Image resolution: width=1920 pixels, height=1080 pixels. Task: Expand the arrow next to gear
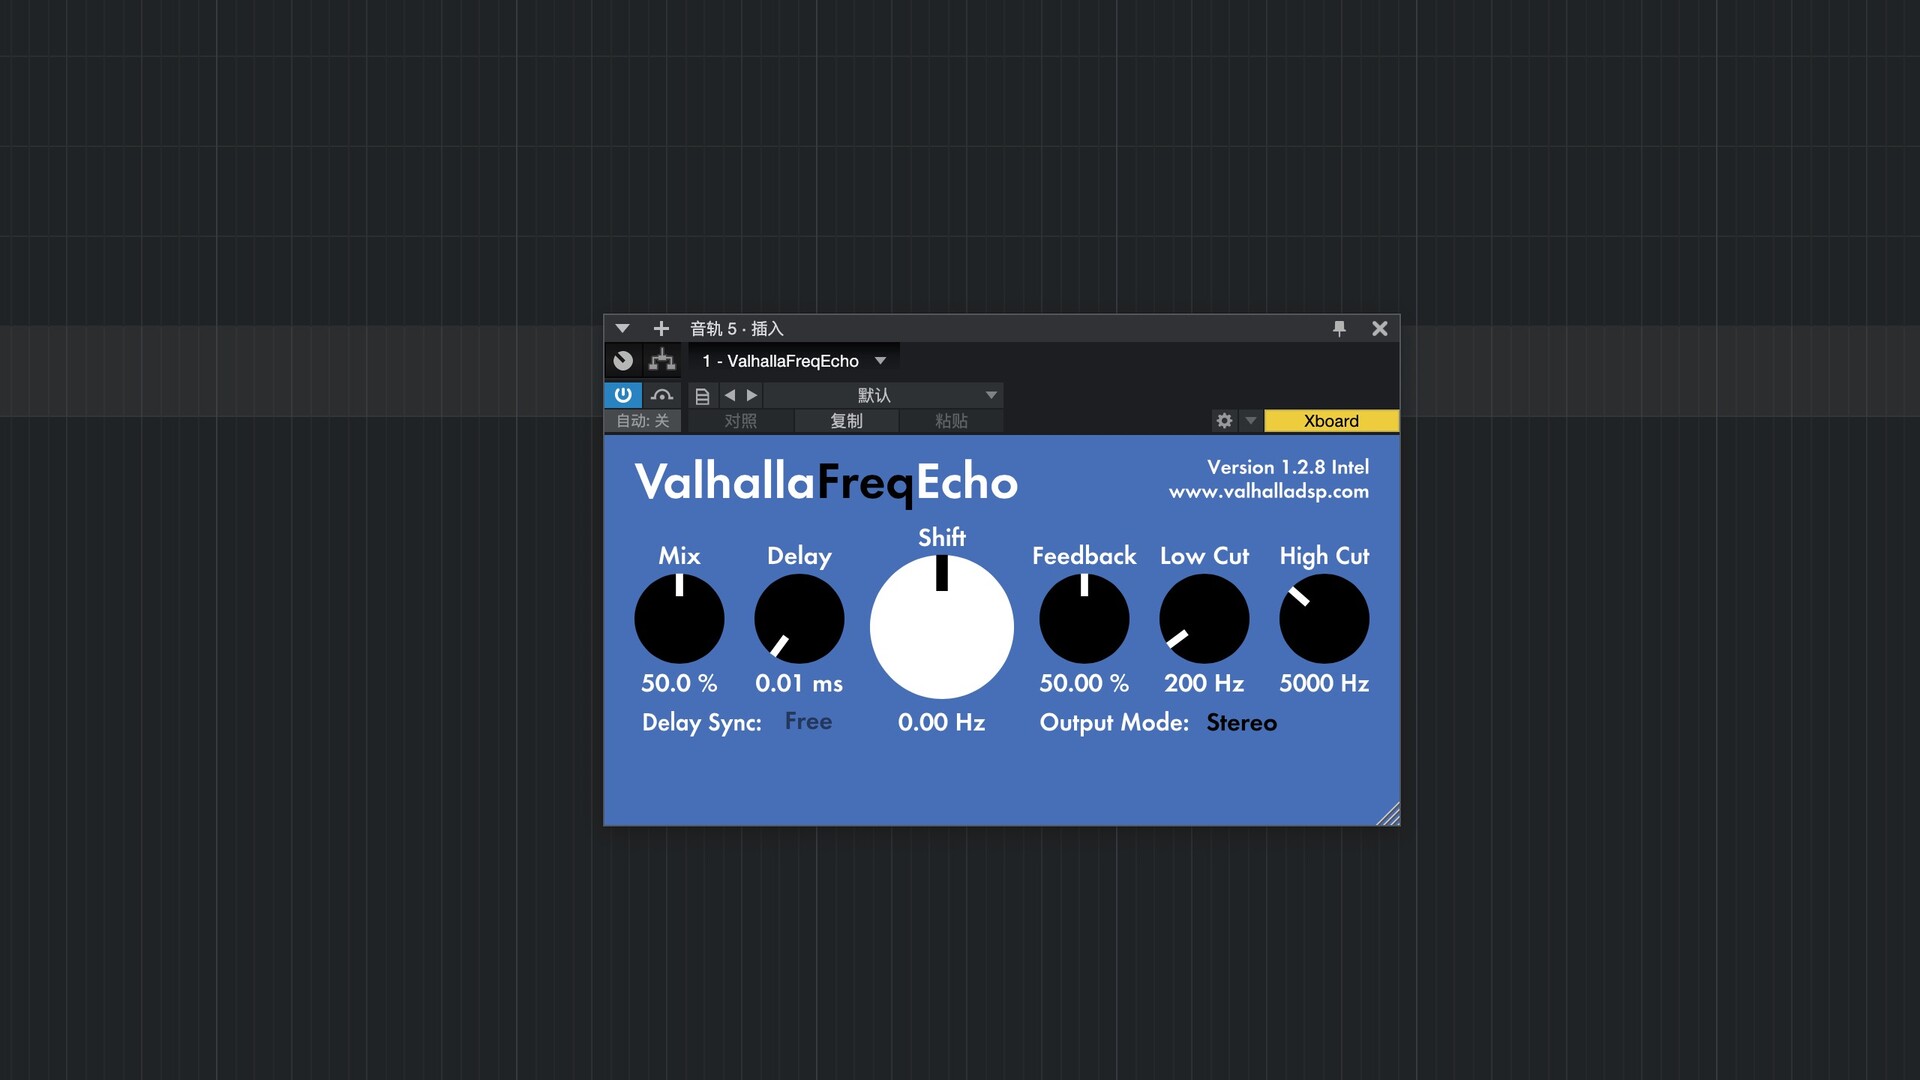tap(1250, 421)
